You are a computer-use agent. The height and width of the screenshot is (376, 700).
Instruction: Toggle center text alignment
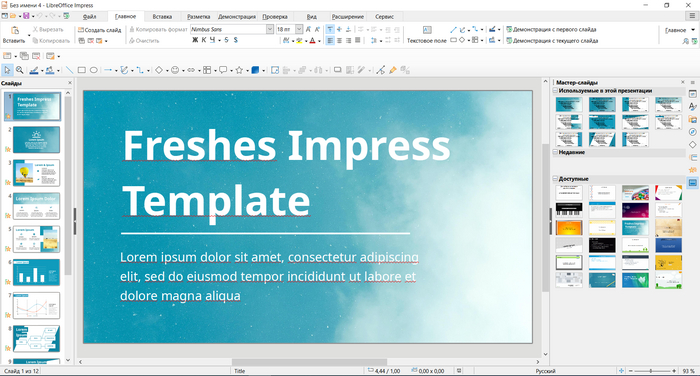coord(339,41)
